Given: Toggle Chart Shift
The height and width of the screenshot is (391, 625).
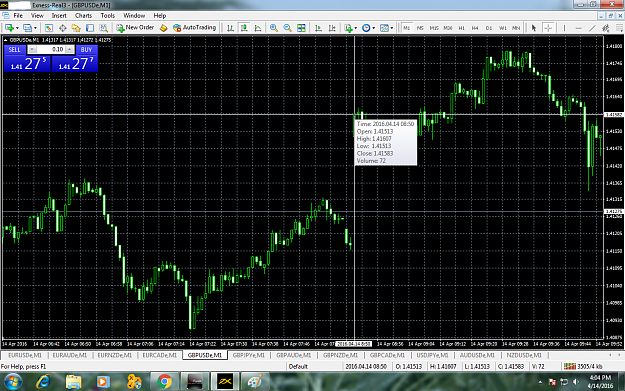Looking at the screenshot, I should [332, 28].
